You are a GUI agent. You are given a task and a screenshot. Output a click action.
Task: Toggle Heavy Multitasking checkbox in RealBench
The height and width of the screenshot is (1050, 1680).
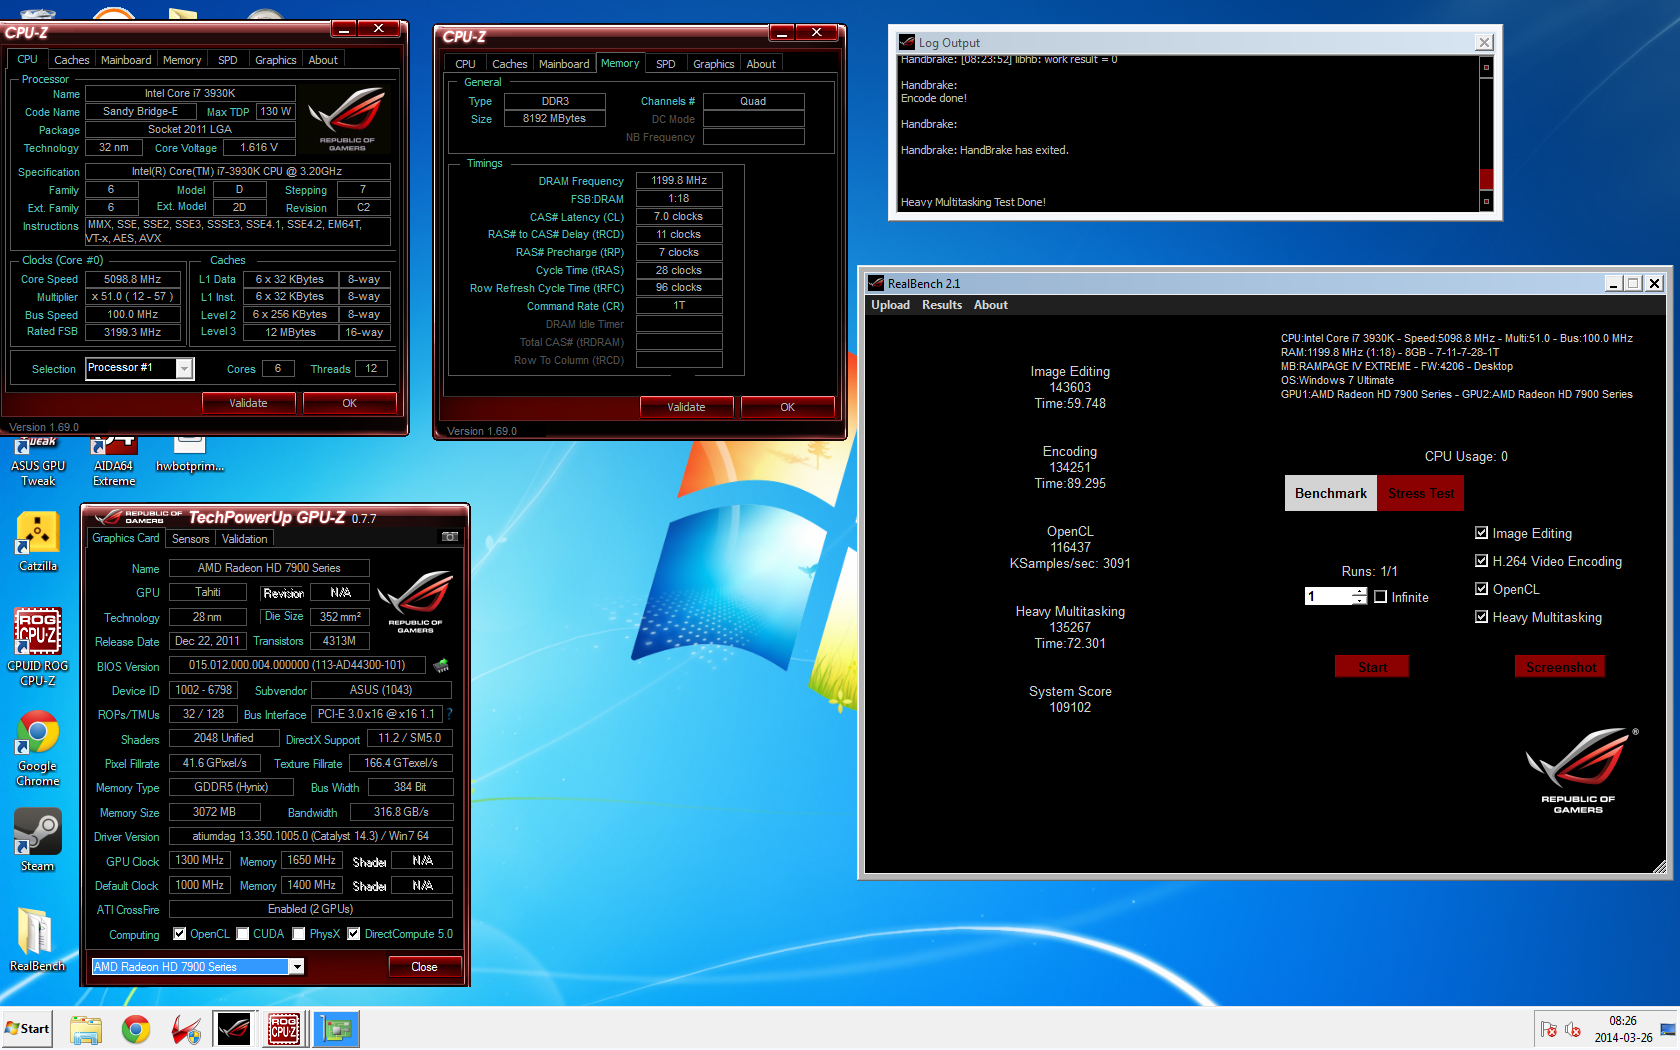click(x=1482, y=617)
